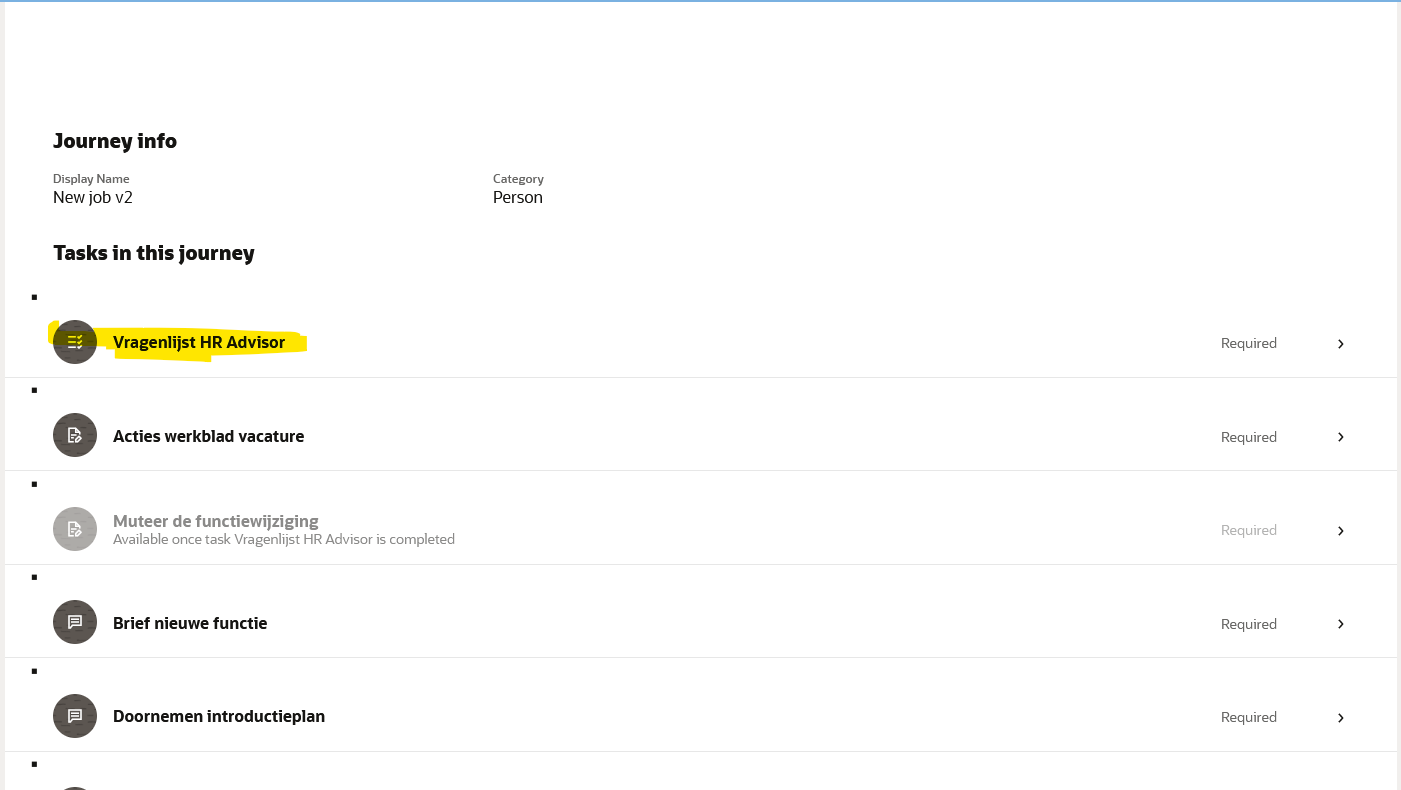Expand the Doornemen introductieplan row chevron
Image resolution: width=1401 pixels, height=790 pixels.
tap(1341, 718)
